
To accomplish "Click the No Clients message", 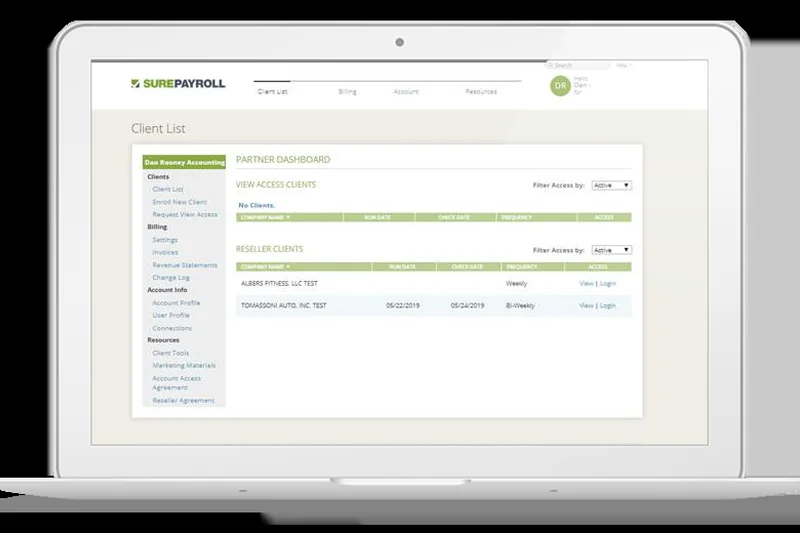I will (x=257, y=205).
